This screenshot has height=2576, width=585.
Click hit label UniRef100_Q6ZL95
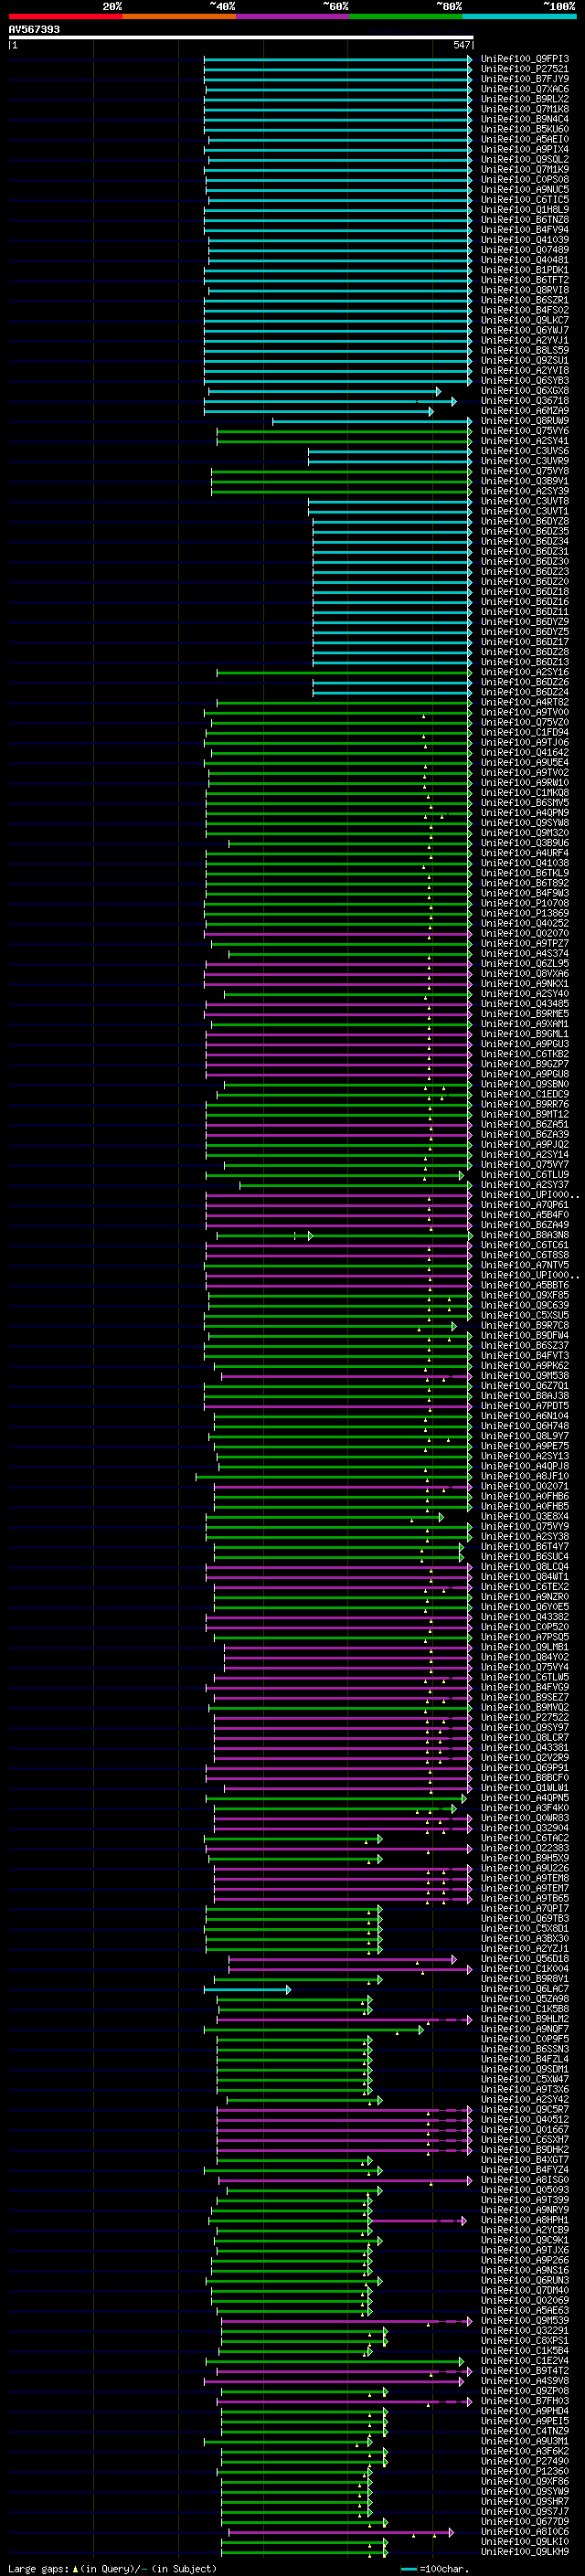[525, 964]
